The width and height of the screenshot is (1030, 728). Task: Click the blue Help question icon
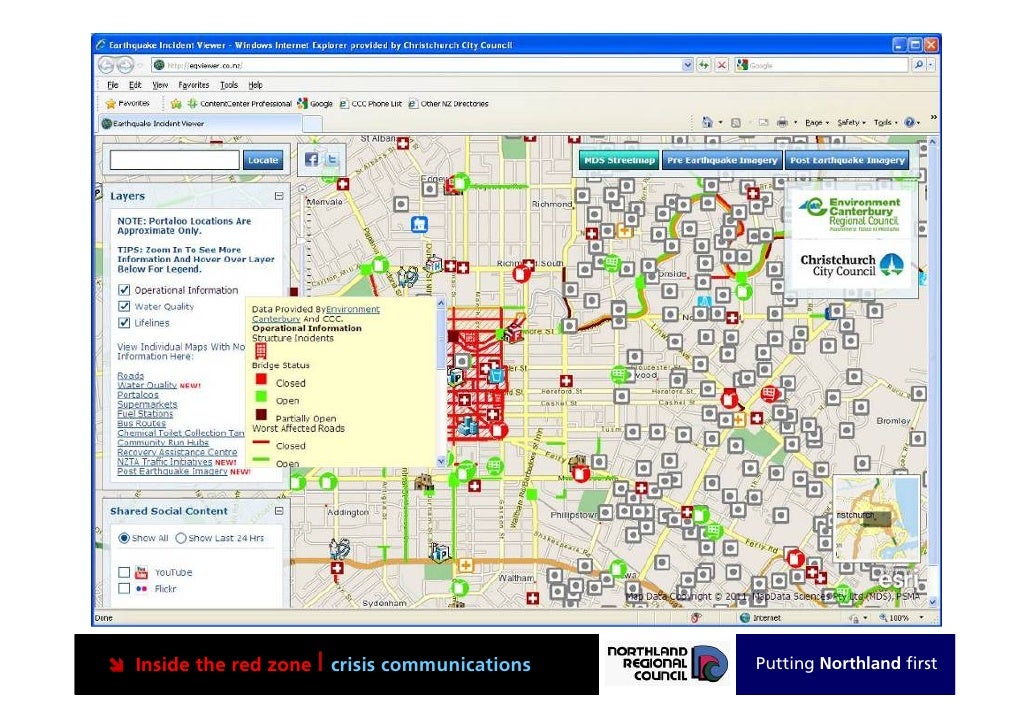point(909,122)
